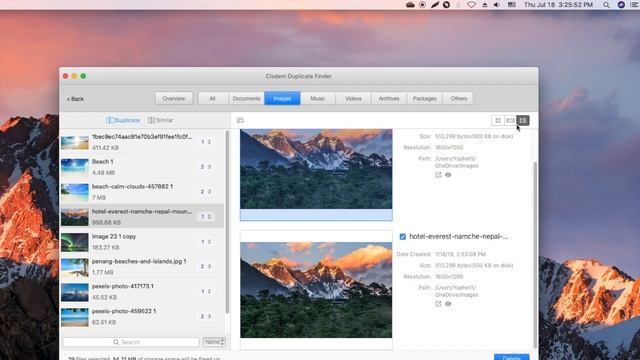The width and height of the screenshot is (640, 360).
Task: Reveal the bottom mountain image in Finder
Action: pos(438,304)
